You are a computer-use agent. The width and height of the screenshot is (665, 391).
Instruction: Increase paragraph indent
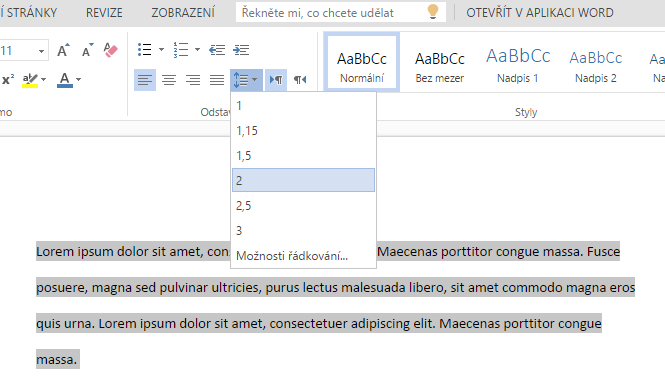241,50
